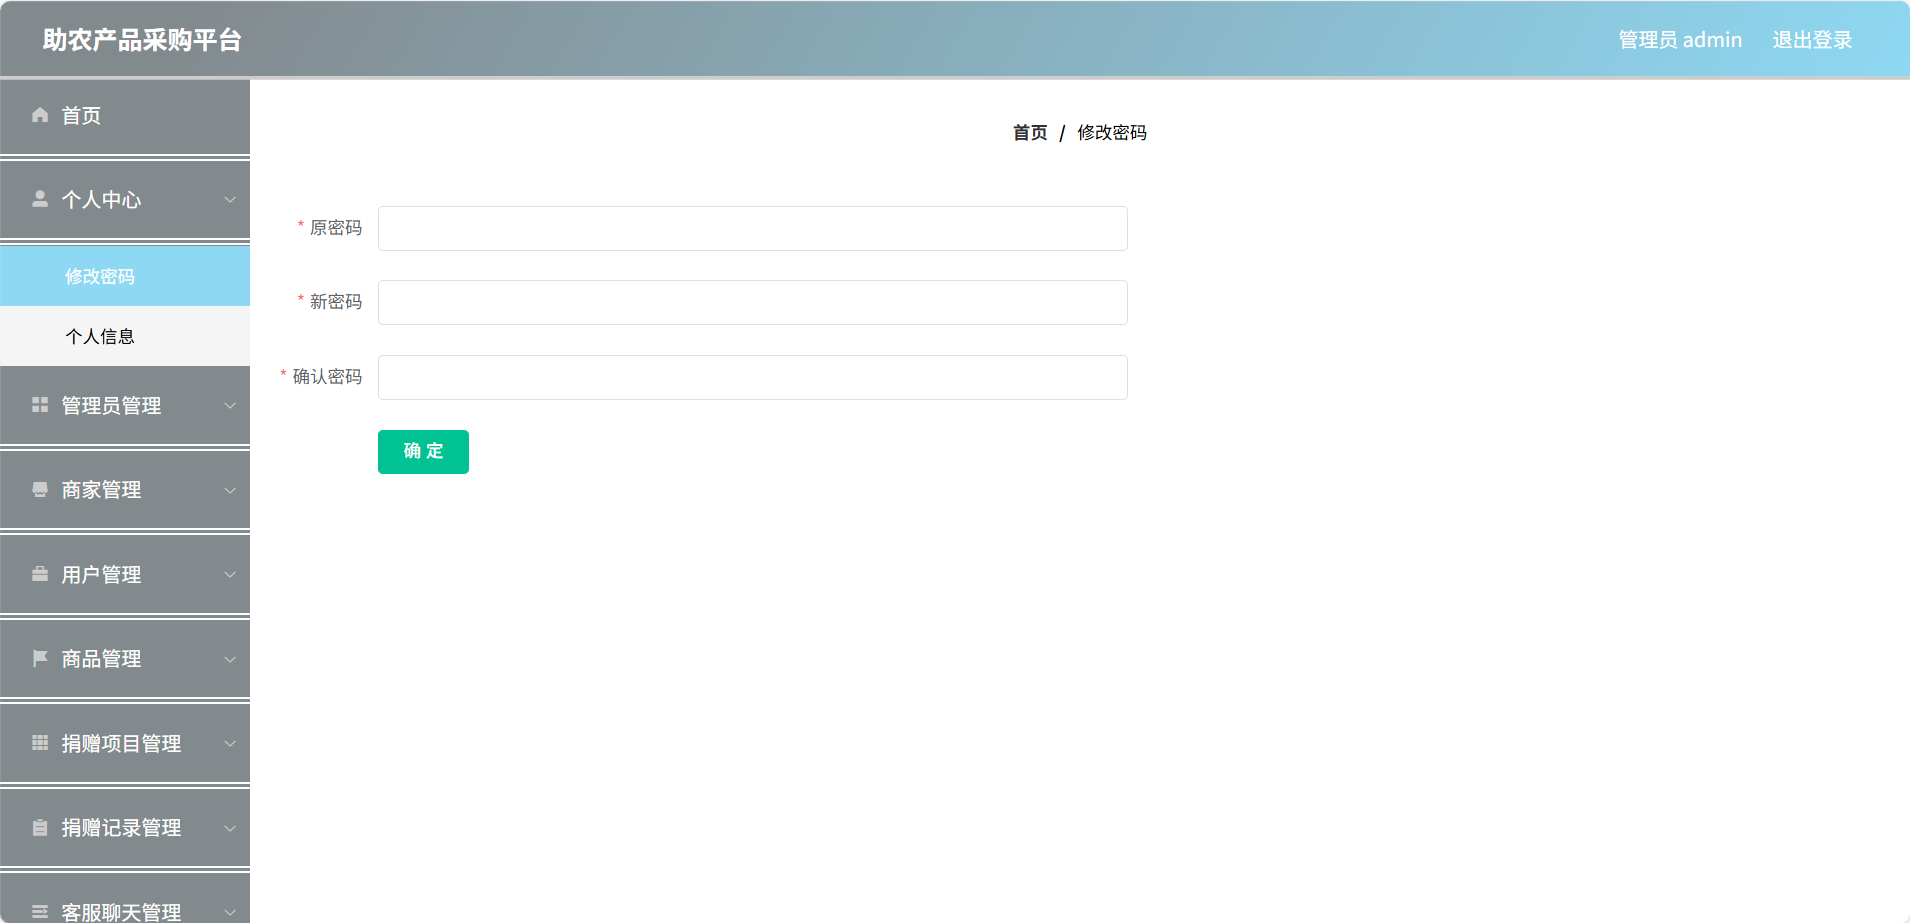Click the grid icon beside 管理员管理
This screenshot has width=1910, height=923.
pos(40,405)
